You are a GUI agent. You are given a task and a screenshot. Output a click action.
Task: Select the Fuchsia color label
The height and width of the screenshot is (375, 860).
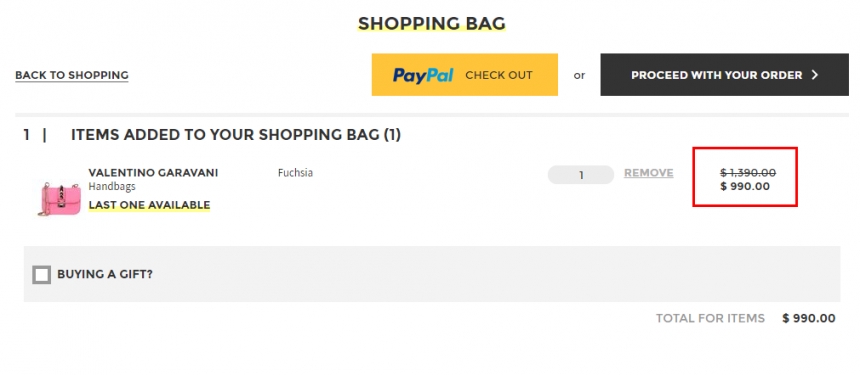(x=296, y=173)
